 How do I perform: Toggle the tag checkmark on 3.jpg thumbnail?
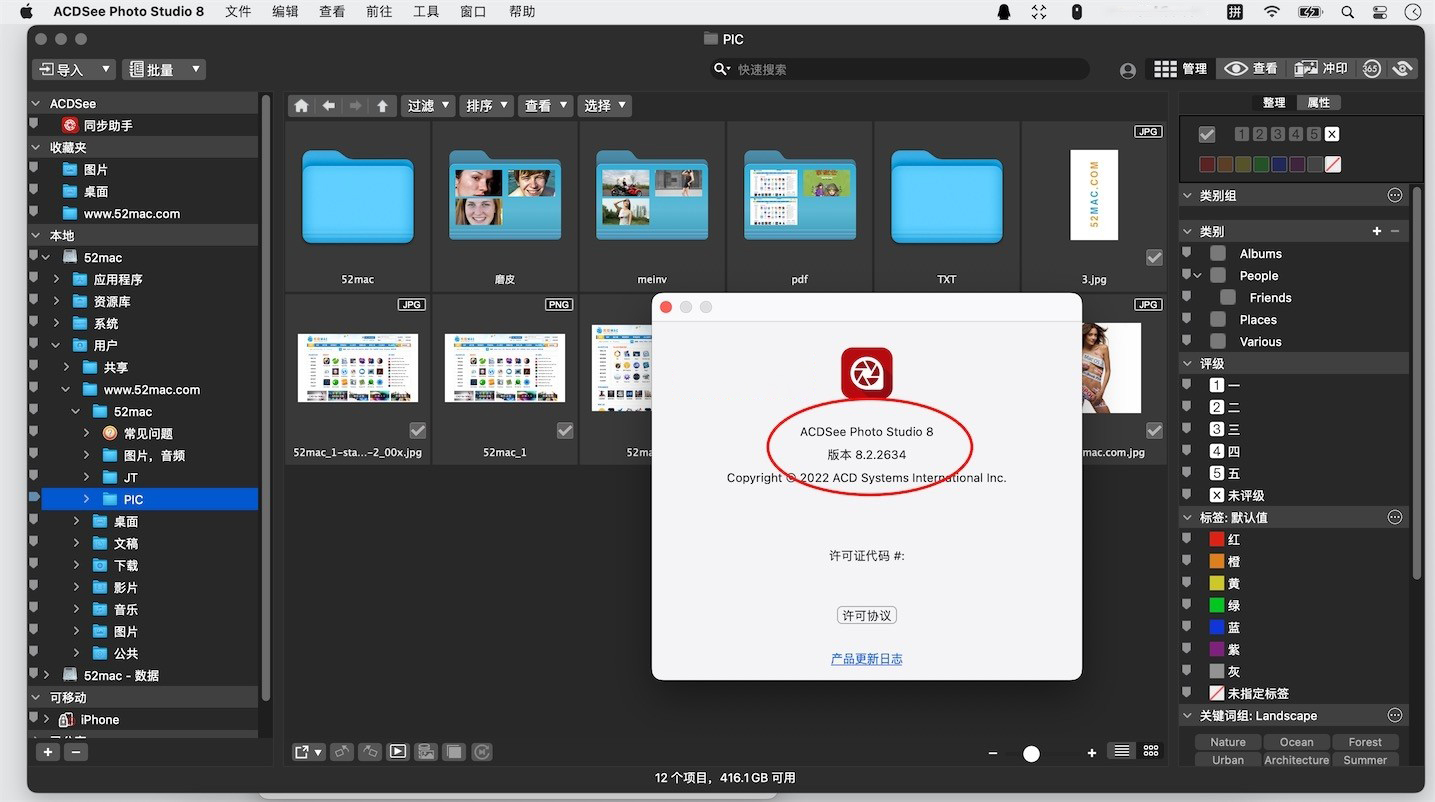[1155, 258]
